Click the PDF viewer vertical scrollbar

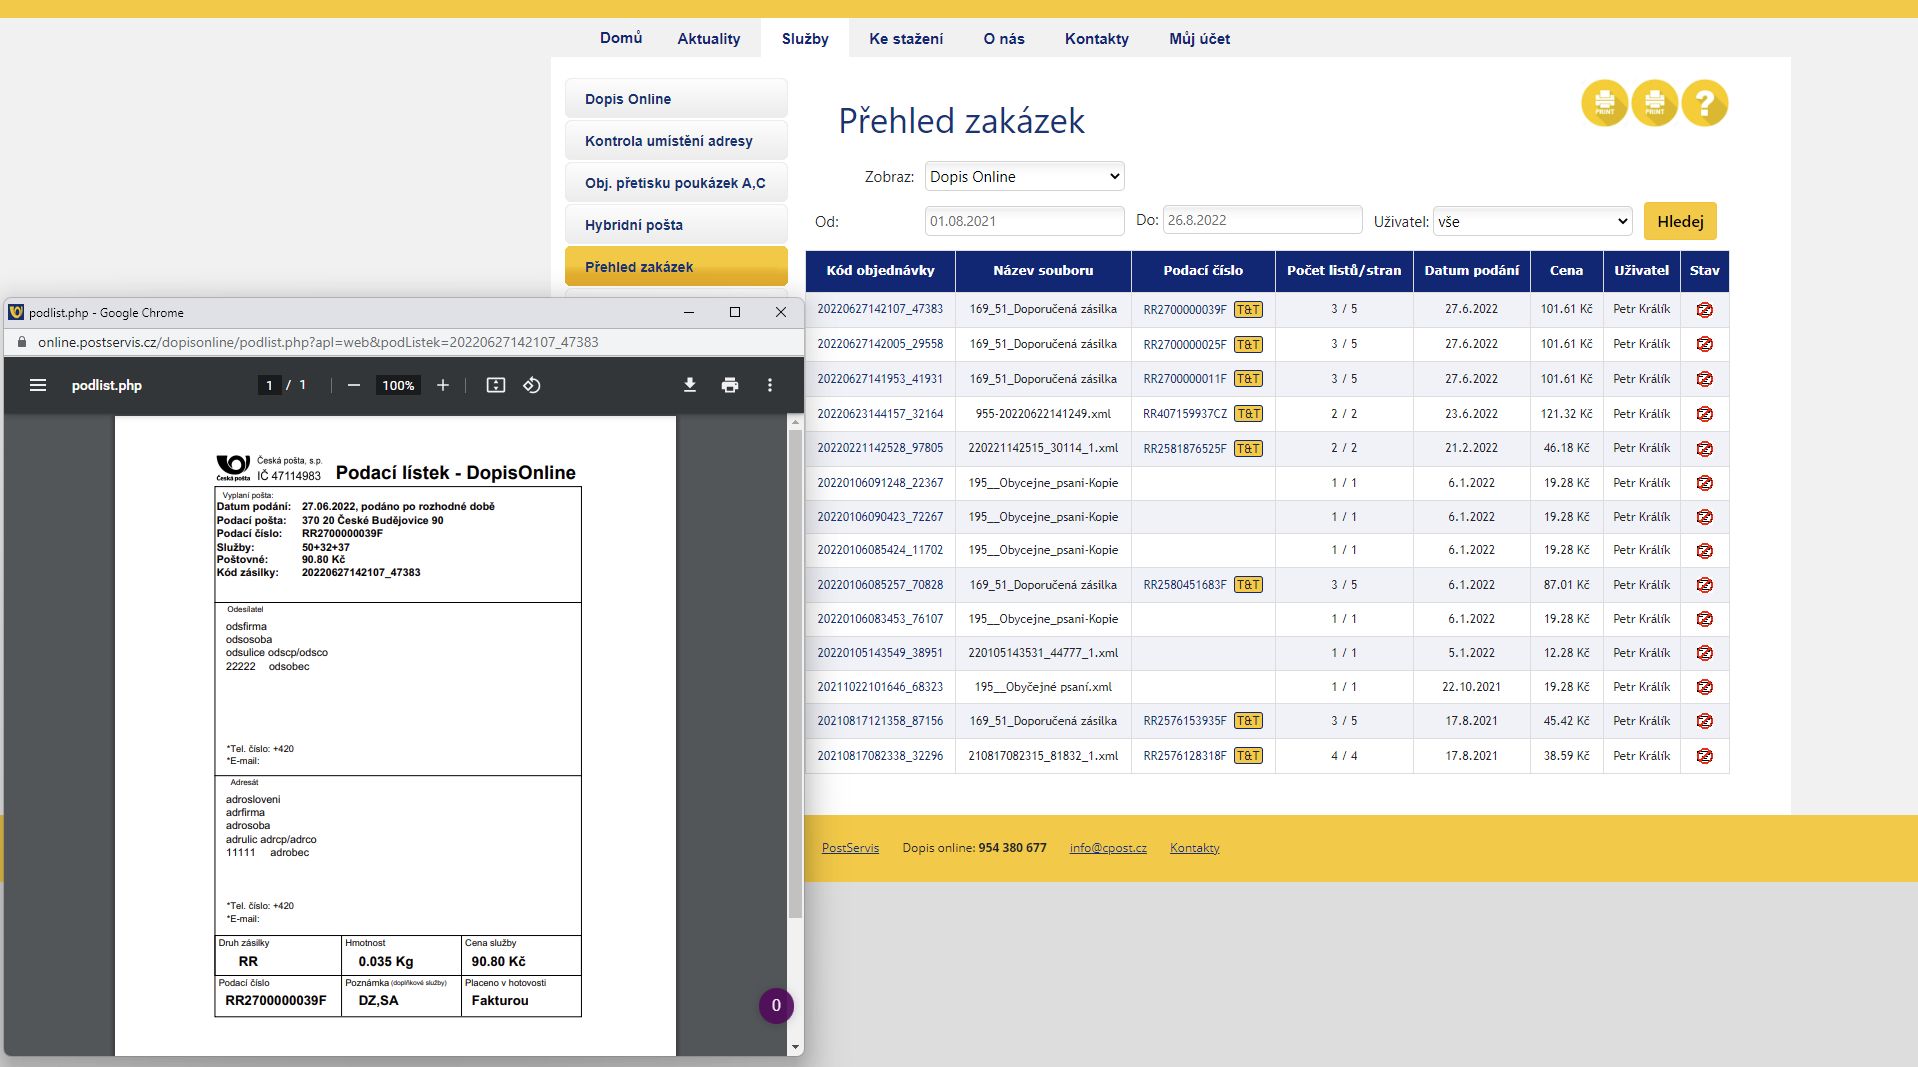pos(795,675)
